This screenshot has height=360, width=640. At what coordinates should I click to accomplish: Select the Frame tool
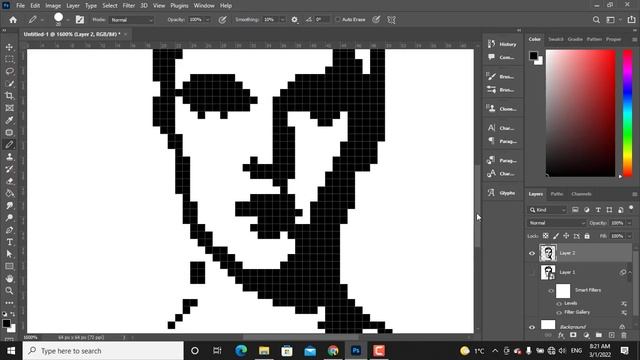9,108
